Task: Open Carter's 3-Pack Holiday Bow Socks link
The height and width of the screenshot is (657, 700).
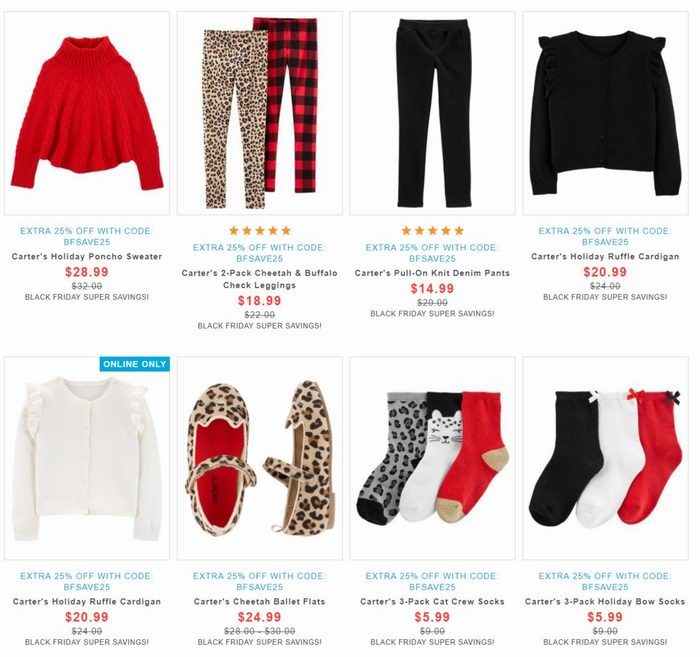Action: [x=605, y=602]
